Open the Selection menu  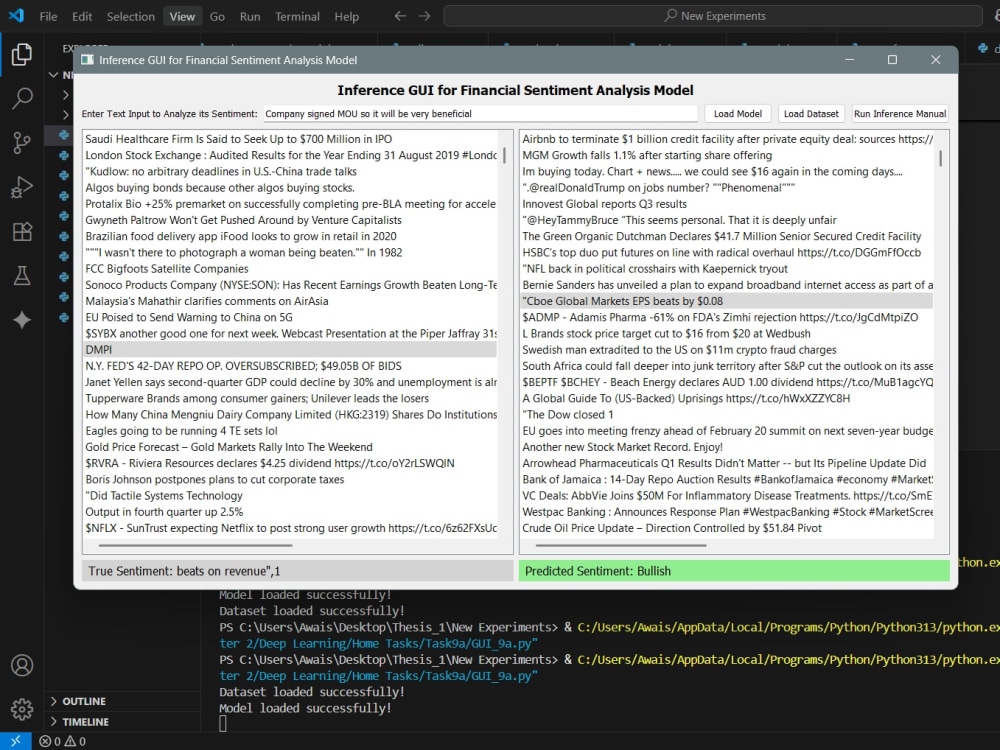coord(130,17)
